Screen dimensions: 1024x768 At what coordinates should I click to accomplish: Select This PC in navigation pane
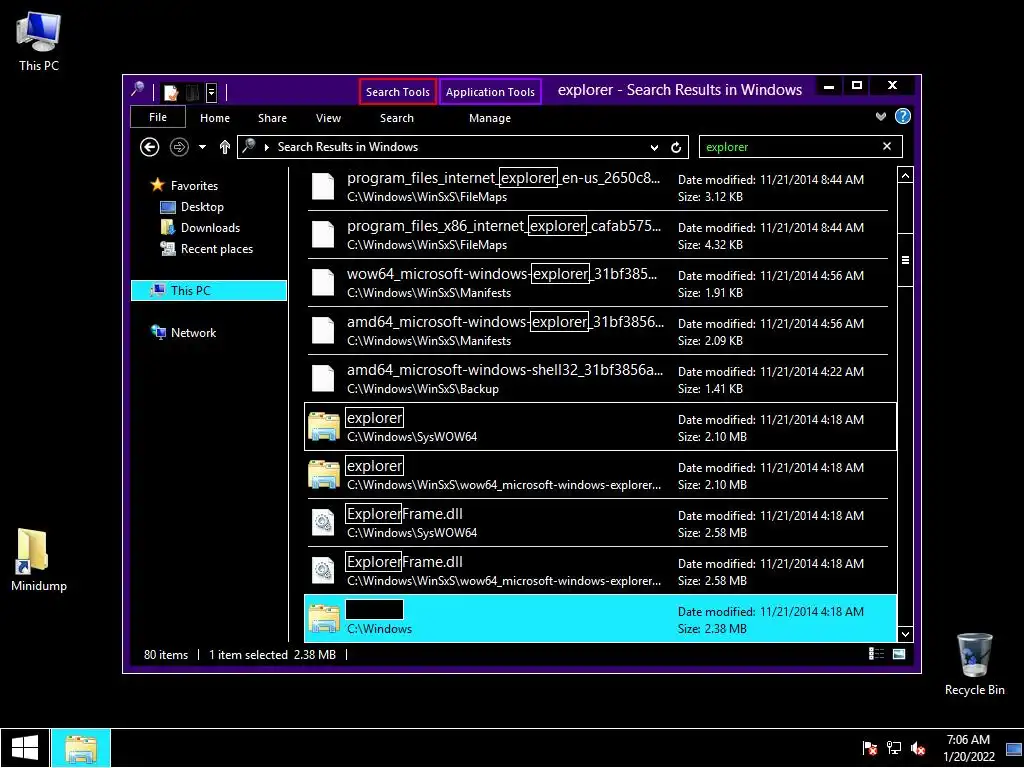[209, 291]
